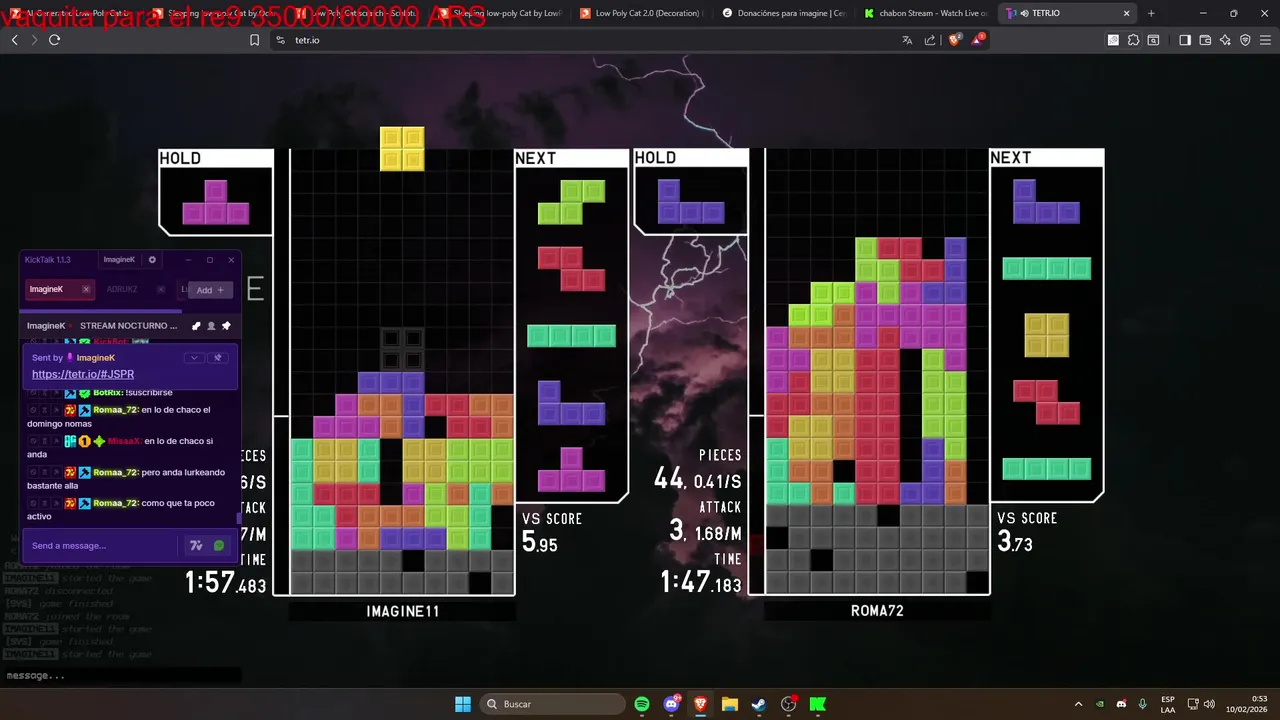Open the browser hamburger menu
Image resolution: width=1280 pixels, height=720 pixels.
pos(1265,40)
